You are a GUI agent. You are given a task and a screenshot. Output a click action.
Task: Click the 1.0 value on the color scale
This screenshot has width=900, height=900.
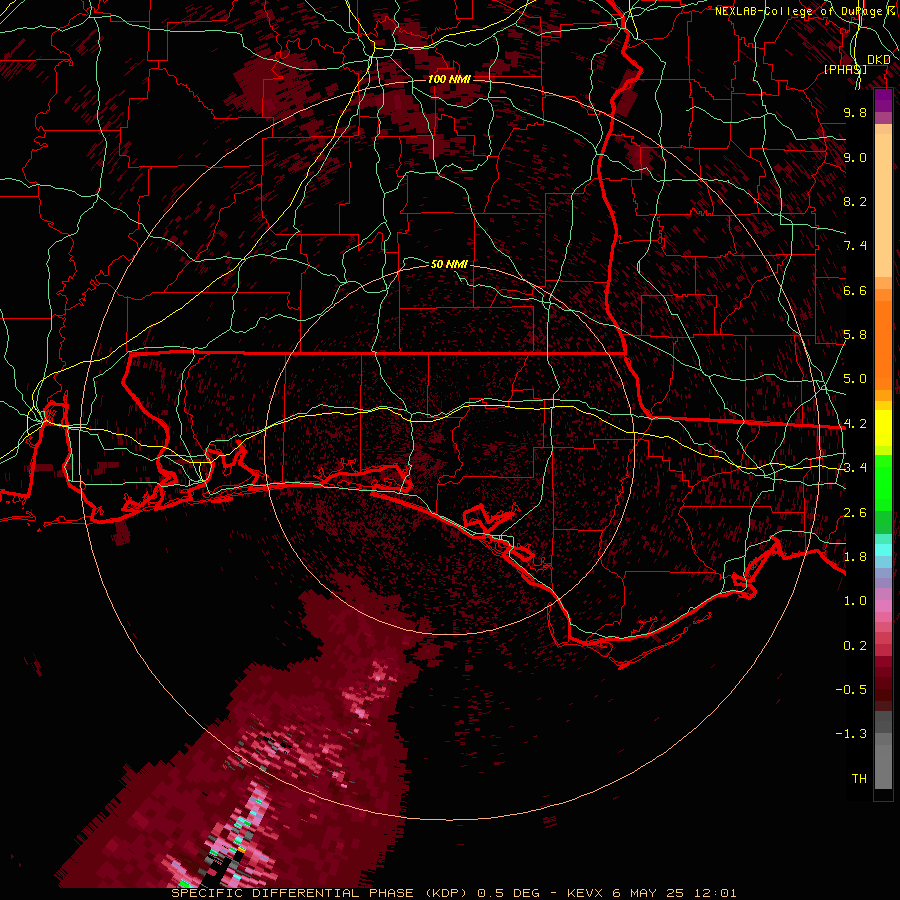pos(855,601)
